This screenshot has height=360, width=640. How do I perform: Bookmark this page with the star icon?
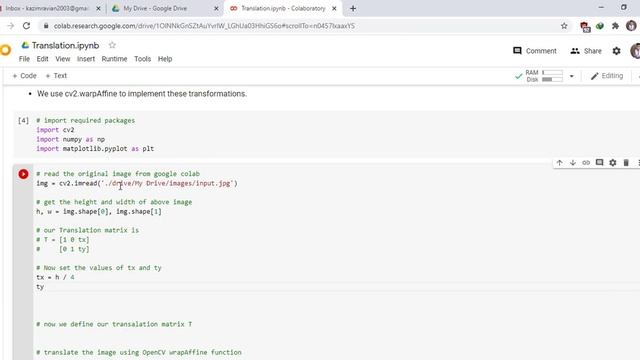(x=564, y=26)
